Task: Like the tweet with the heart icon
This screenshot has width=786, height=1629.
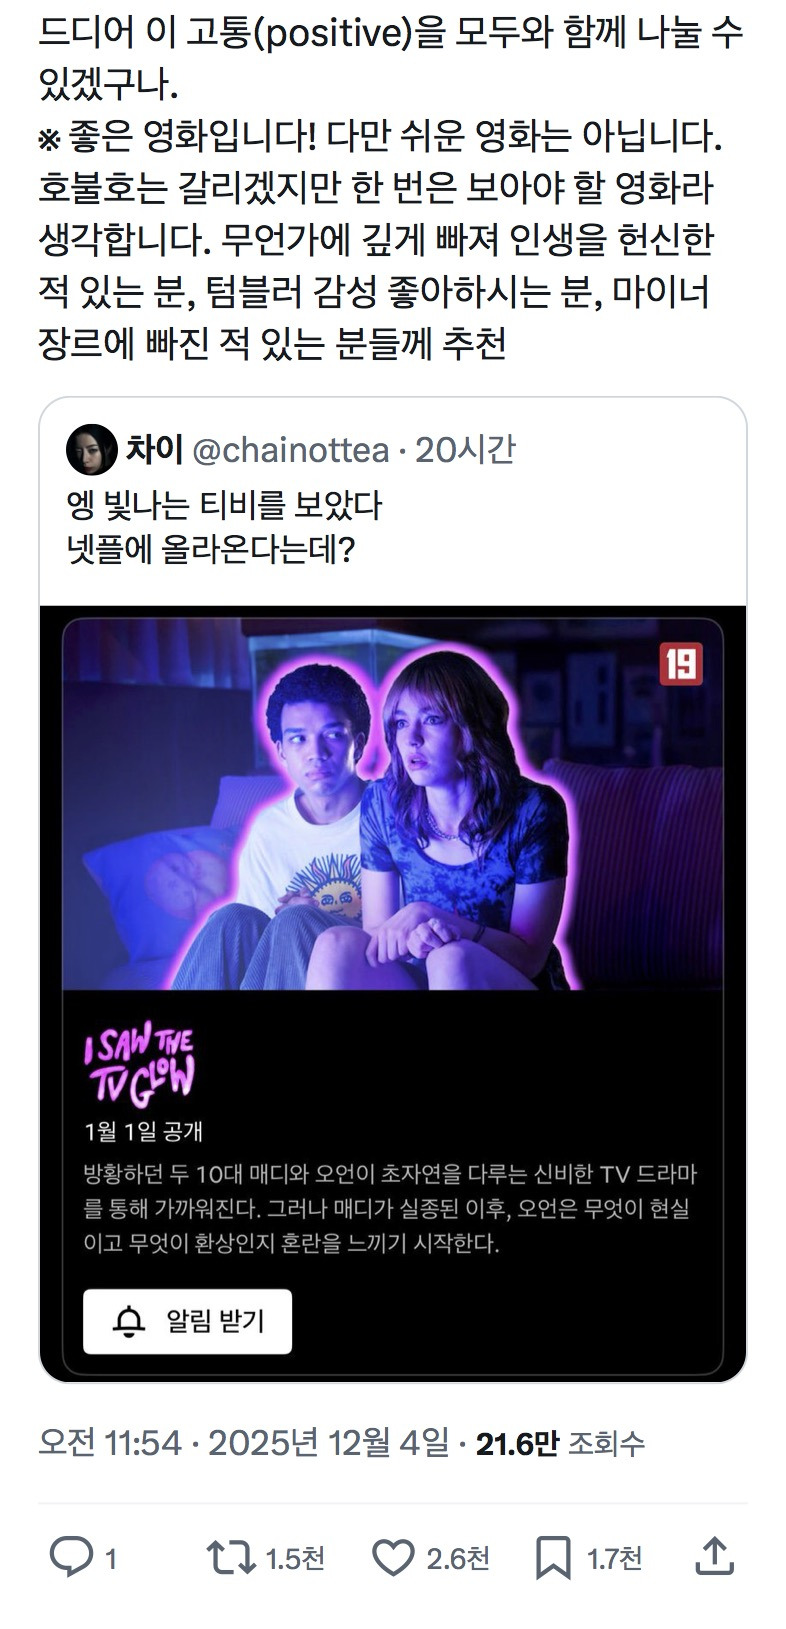Action: pos(393,1557)
